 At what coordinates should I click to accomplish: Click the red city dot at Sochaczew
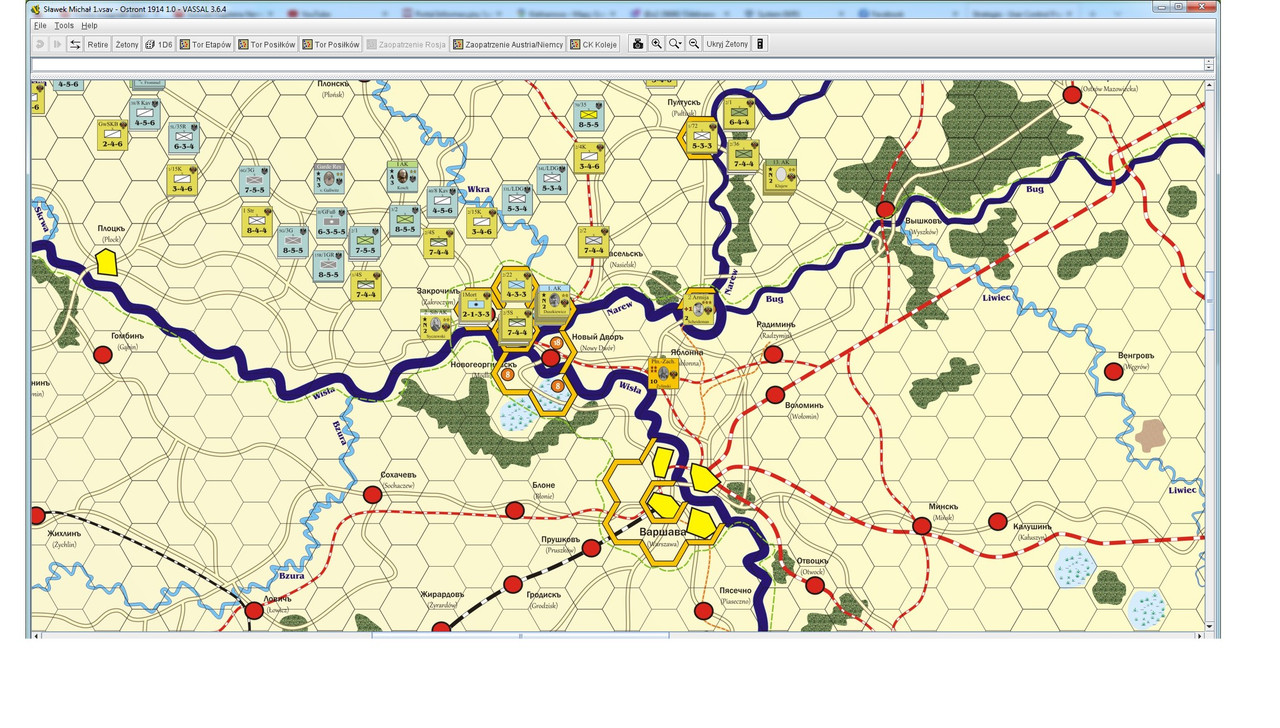372,494
